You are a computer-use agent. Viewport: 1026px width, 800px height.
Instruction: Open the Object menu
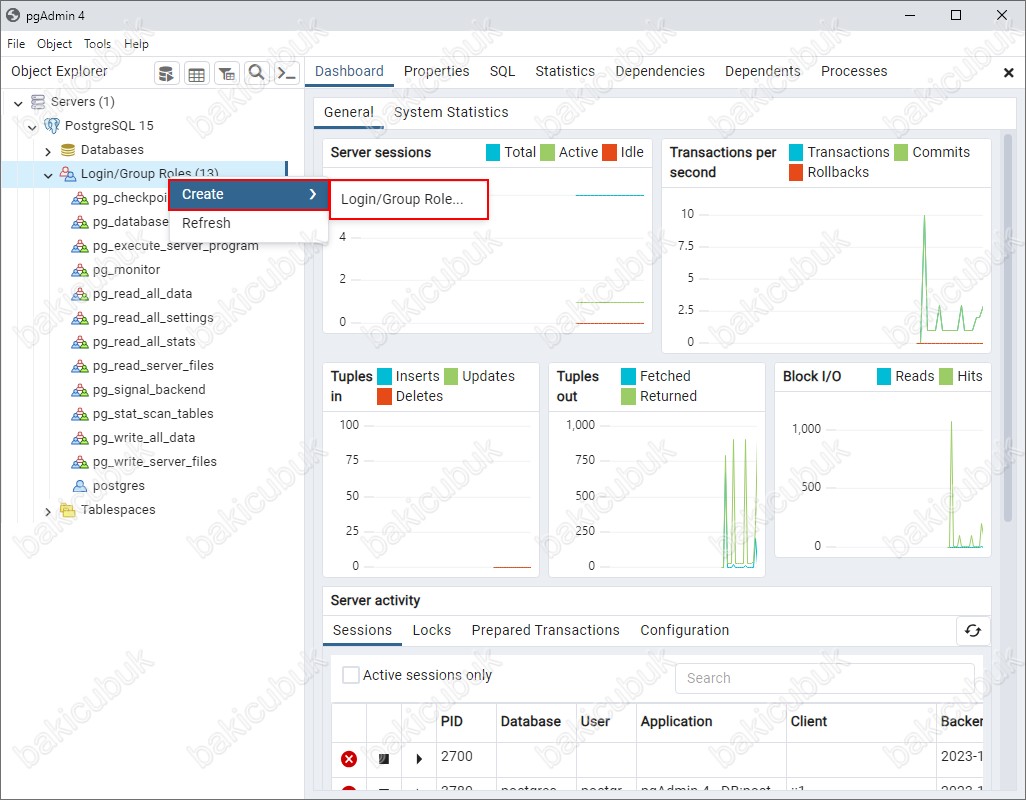coord(54,44)
